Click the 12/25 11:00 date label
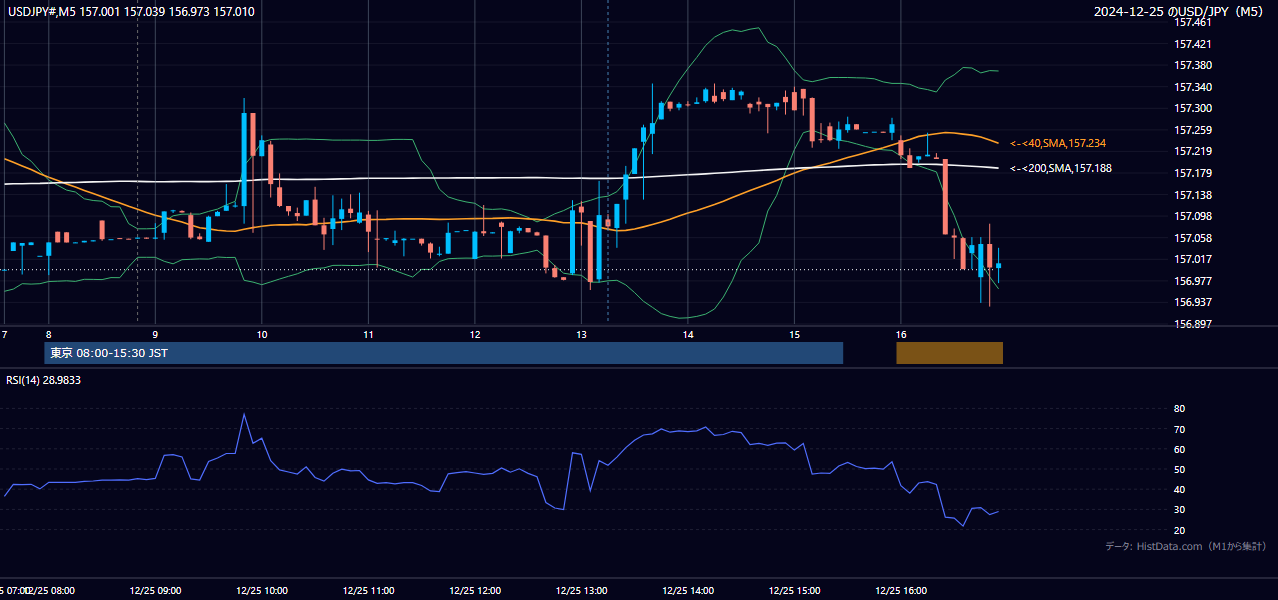Viewport: 1278px width, 600px height. point(368,590)
